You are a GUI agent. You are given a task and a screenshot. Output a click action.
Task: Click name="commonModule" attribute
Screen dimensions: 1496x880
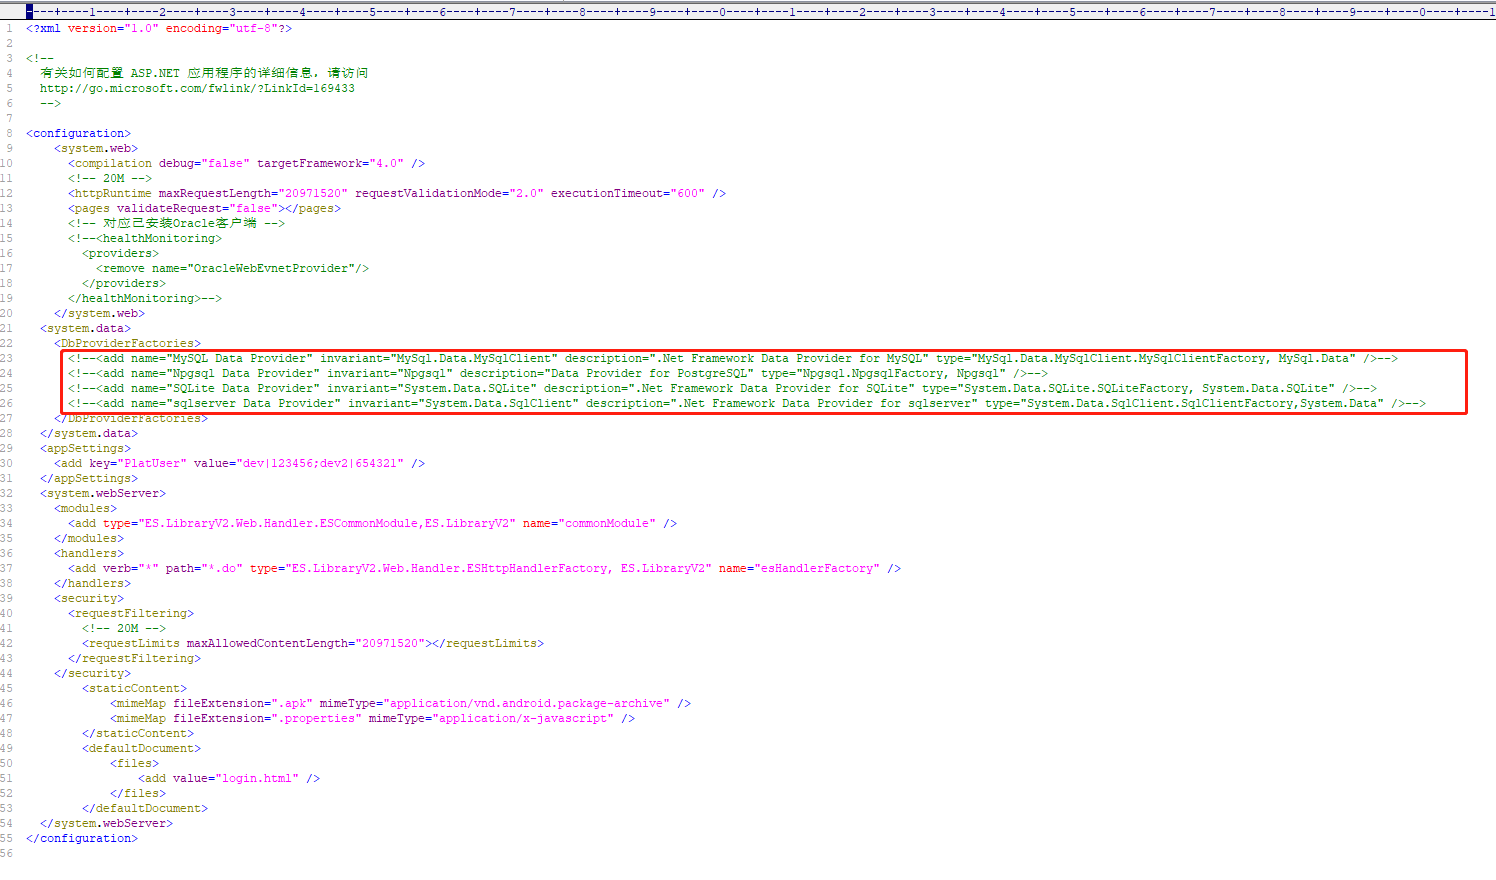click(589, 523)
